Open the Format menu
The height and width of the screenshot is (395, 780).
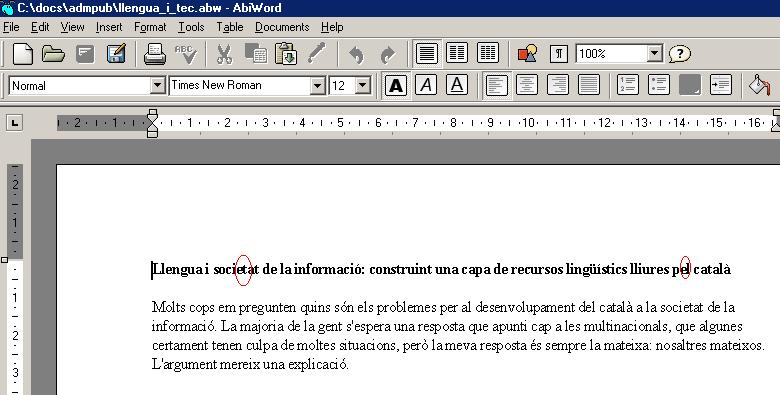pos(150,27)
